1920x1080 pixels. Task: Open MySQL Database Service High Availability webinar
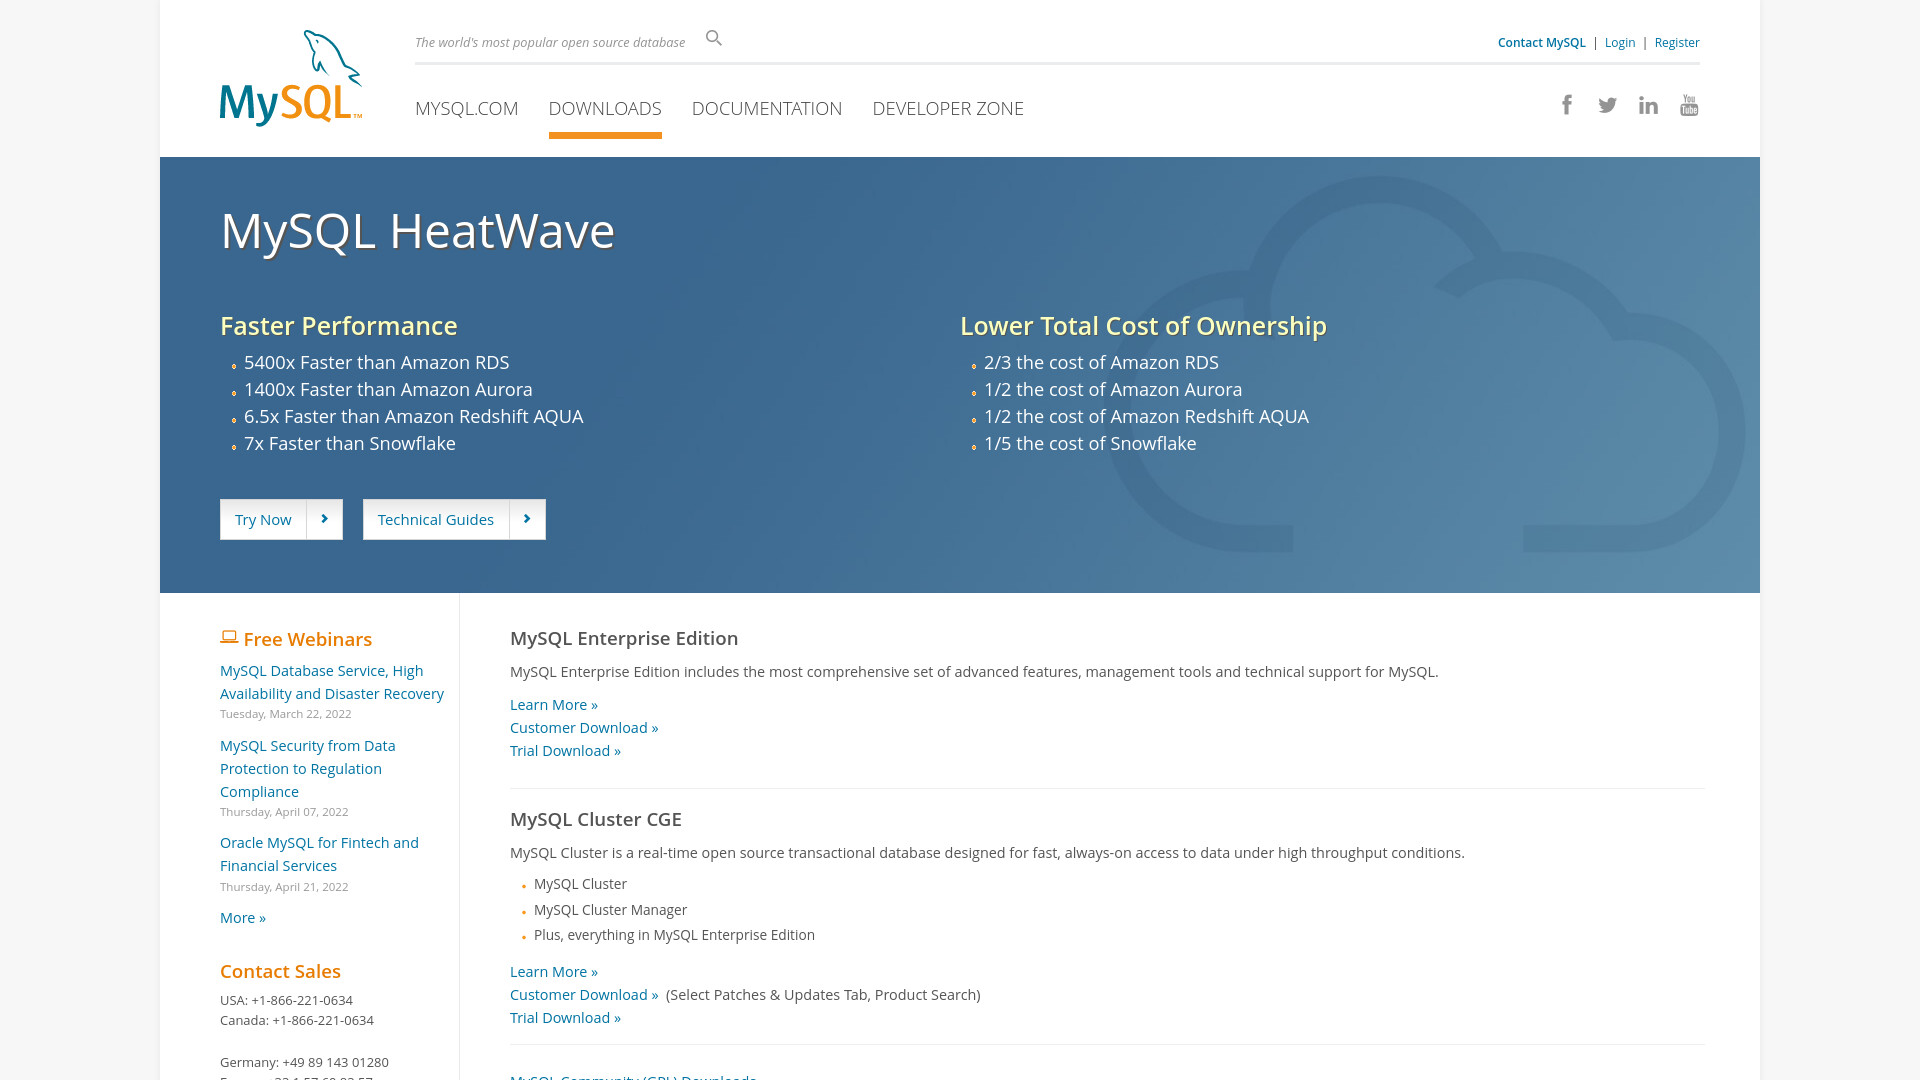(x=332, y=682)
